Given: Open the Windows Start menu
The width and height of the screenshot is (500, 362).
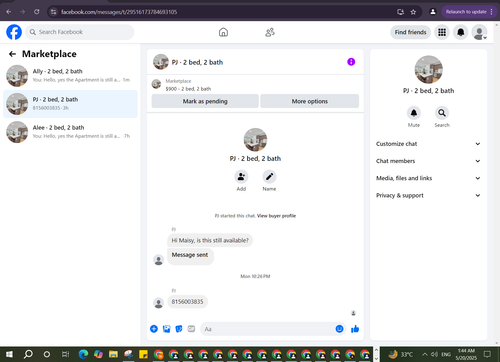Looking at the screenshot, I should 9,354.
